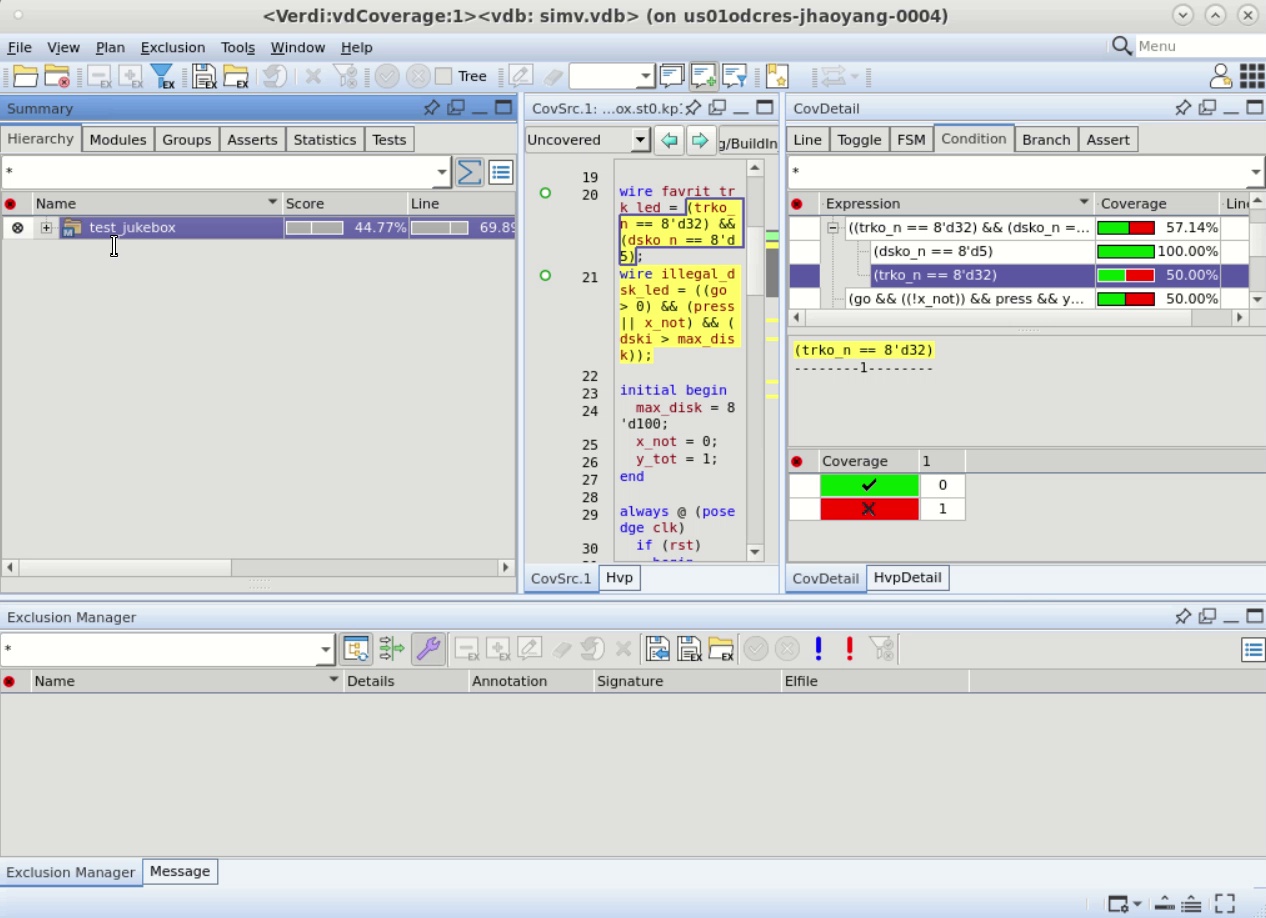
Task: Enable the Tree checkbox
Action: (444, 77)
